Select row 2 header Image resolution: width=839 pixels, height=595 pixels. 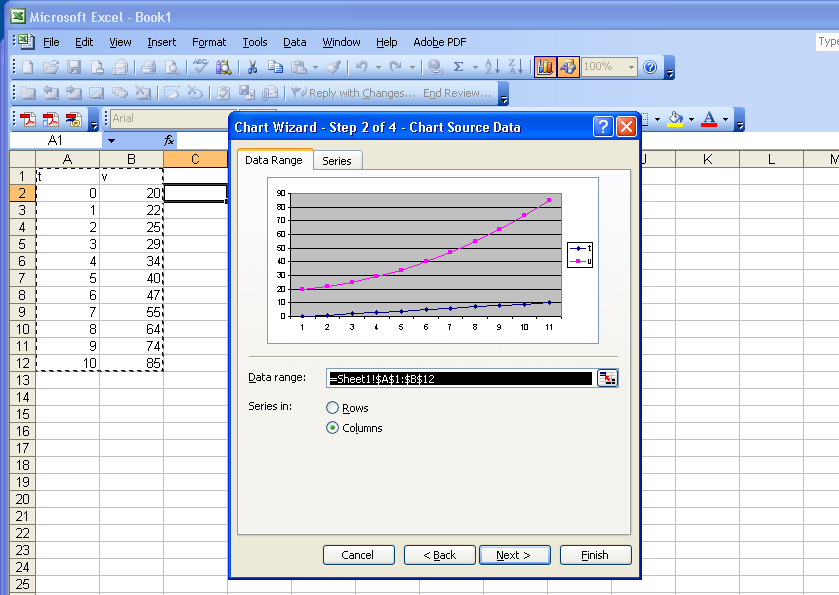click(22, 193)
